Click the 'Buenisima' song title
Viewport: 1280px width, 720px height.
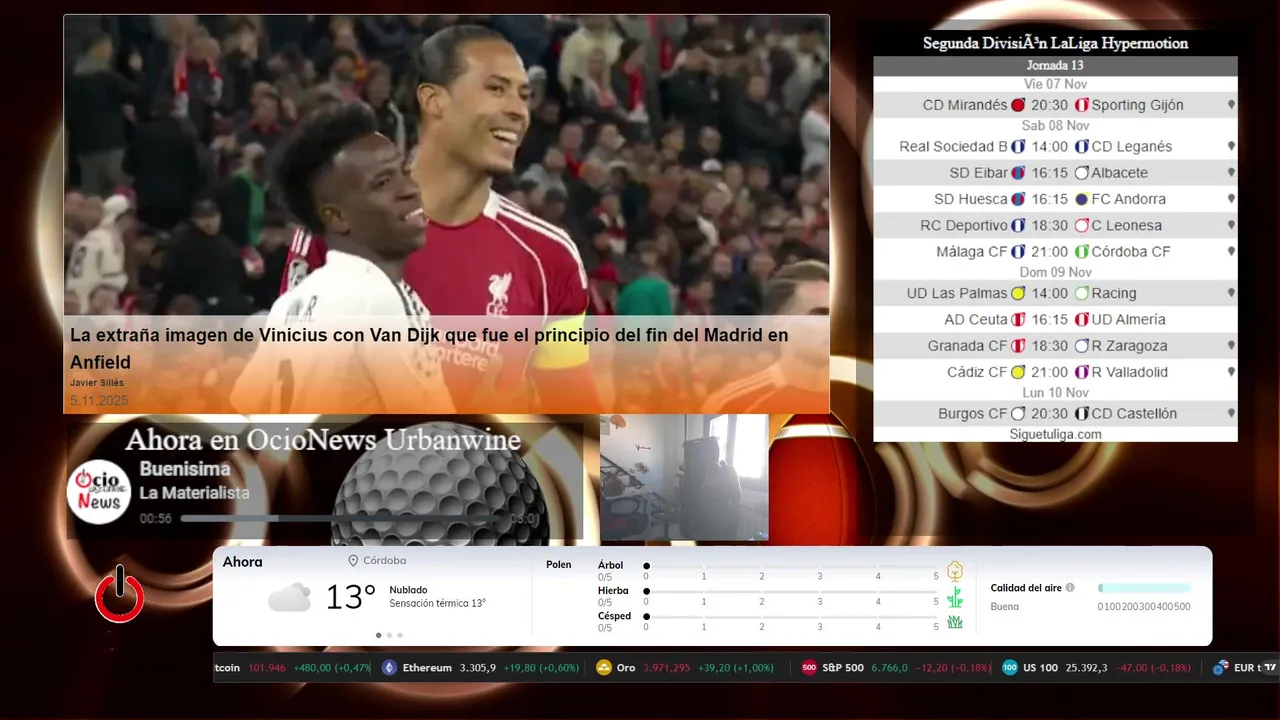[x=184, y=469]
